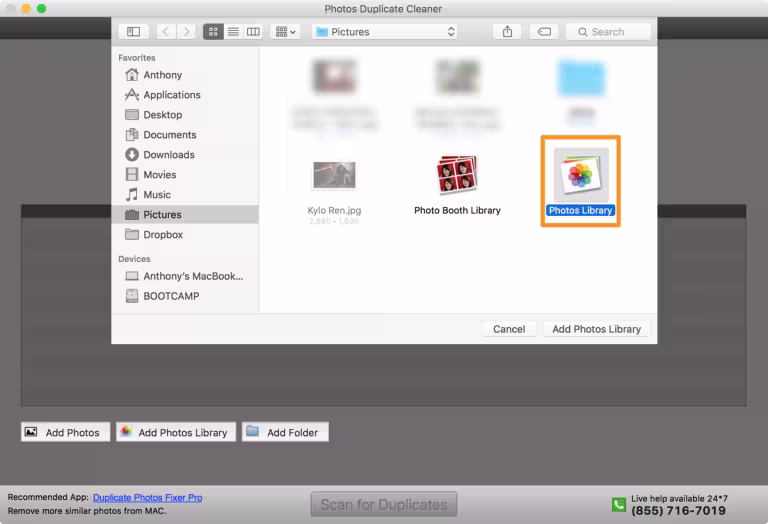Focus the Search field
The width and height of the screenshot is (768, 524).
(608, 32)
